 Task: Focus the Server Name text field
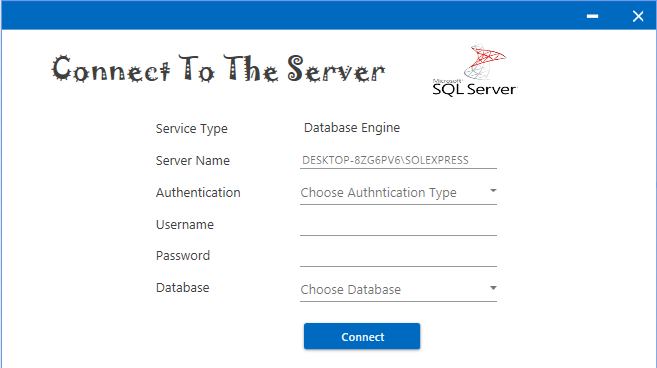[398, 160]
